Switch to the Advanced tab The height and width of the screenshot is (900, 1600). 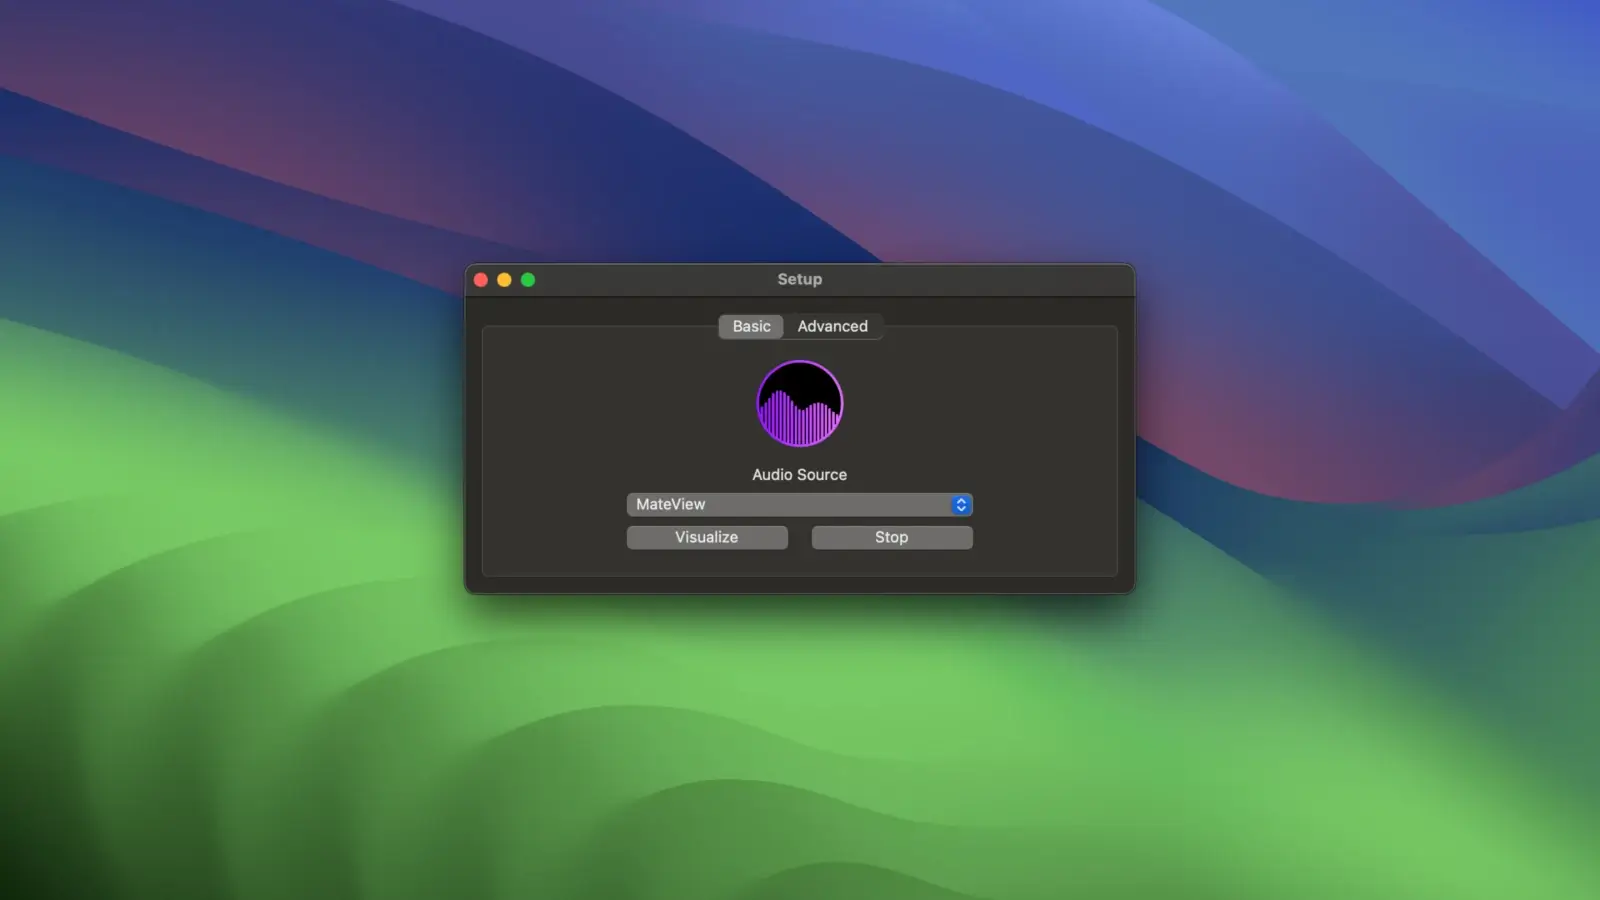(x=832, y=327)
